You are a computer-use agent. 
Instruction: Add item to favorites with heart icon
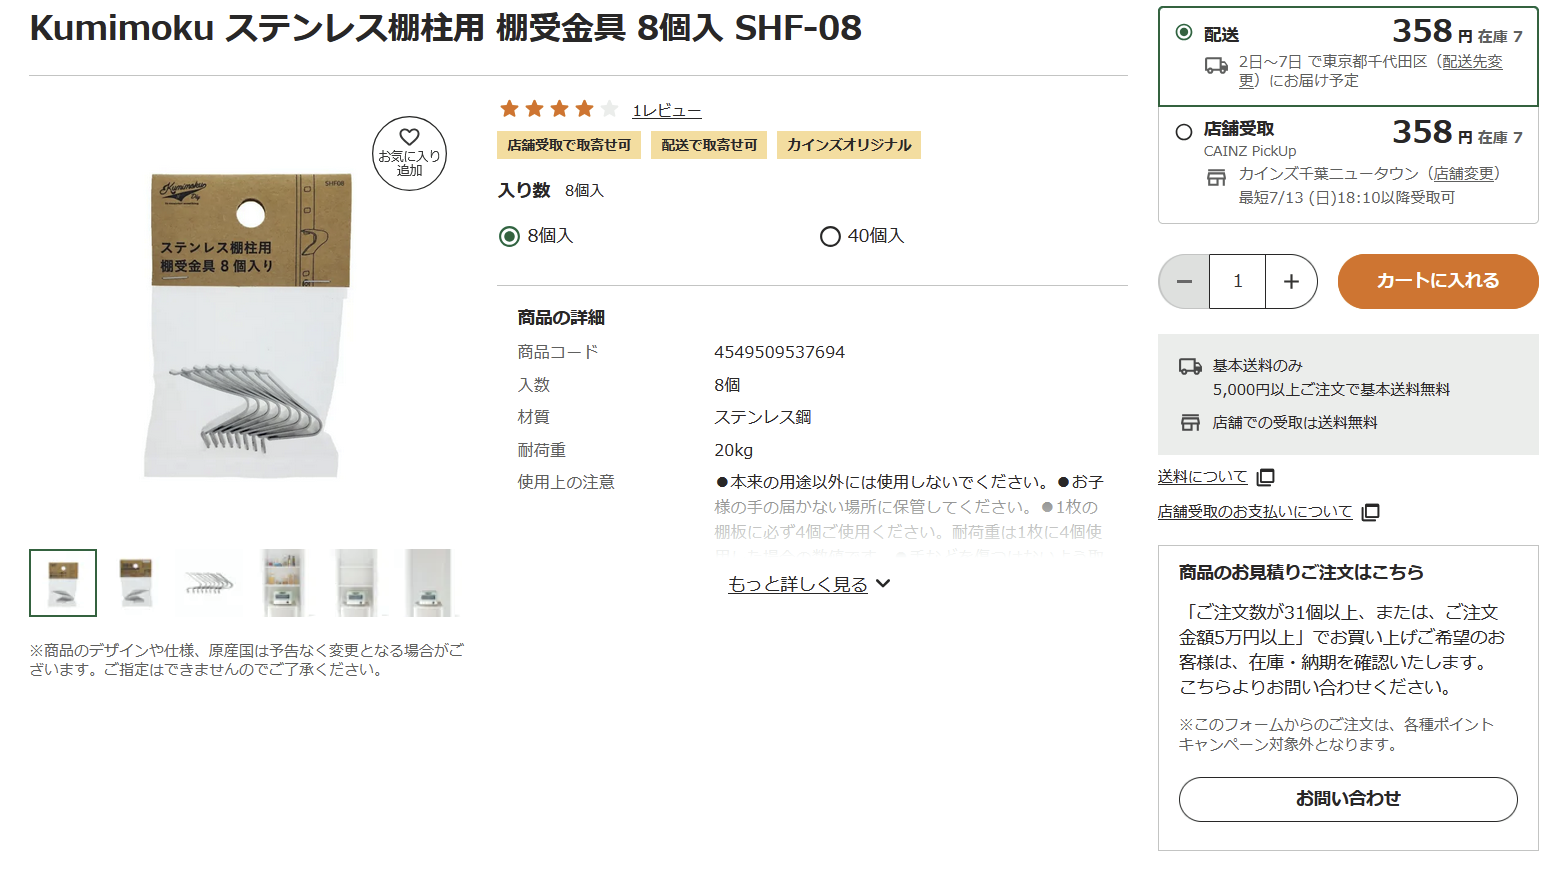click(x=409, y=153)
